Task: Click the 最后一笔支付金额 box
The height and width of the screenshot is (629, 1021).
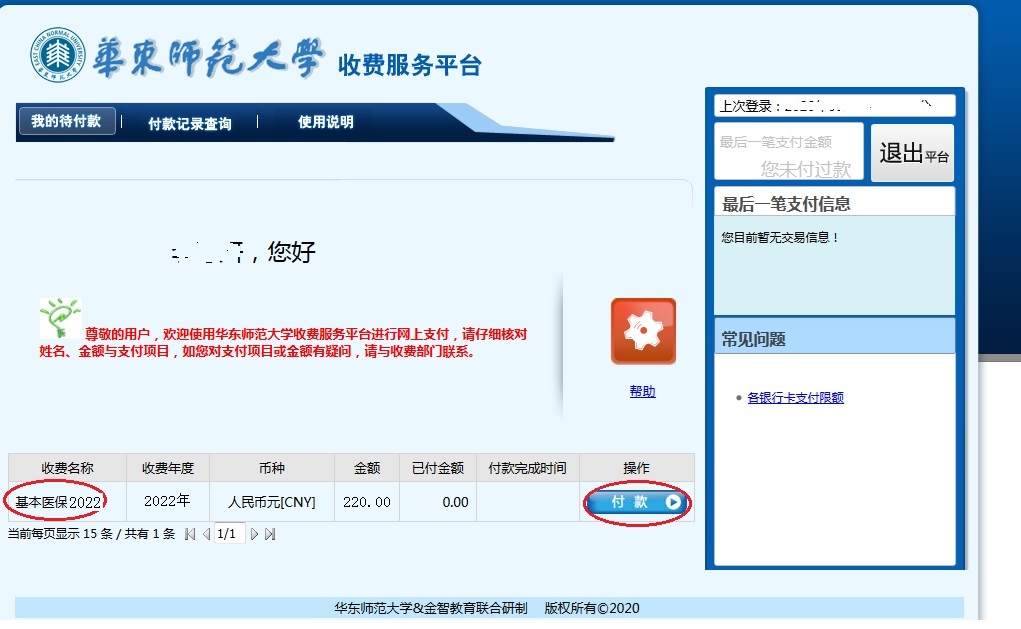Action: [789, 152]
